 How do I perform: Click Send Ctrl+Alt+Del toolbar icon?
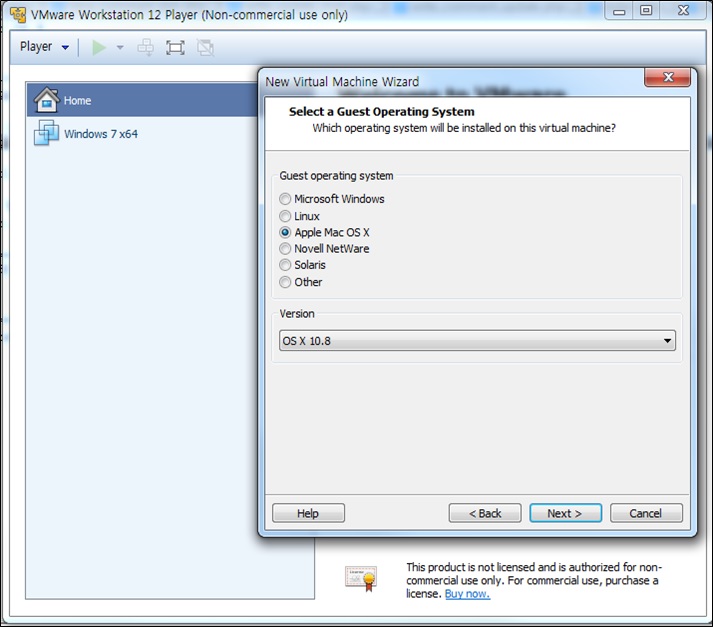tap(146, 47)
